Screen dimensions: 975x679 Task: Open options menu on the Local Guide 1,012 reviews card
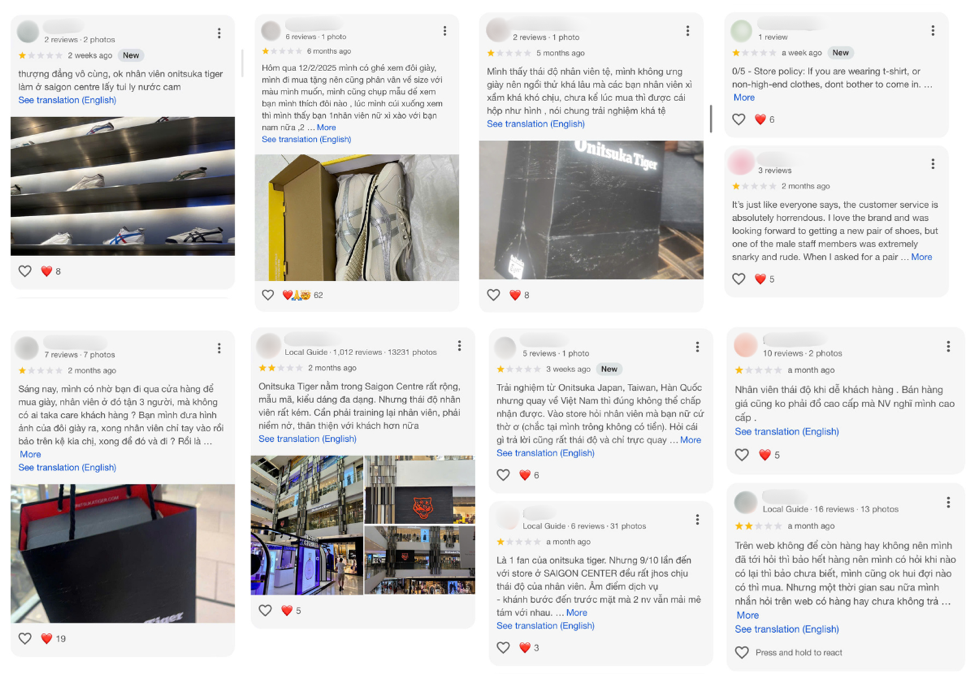(460, 346)
